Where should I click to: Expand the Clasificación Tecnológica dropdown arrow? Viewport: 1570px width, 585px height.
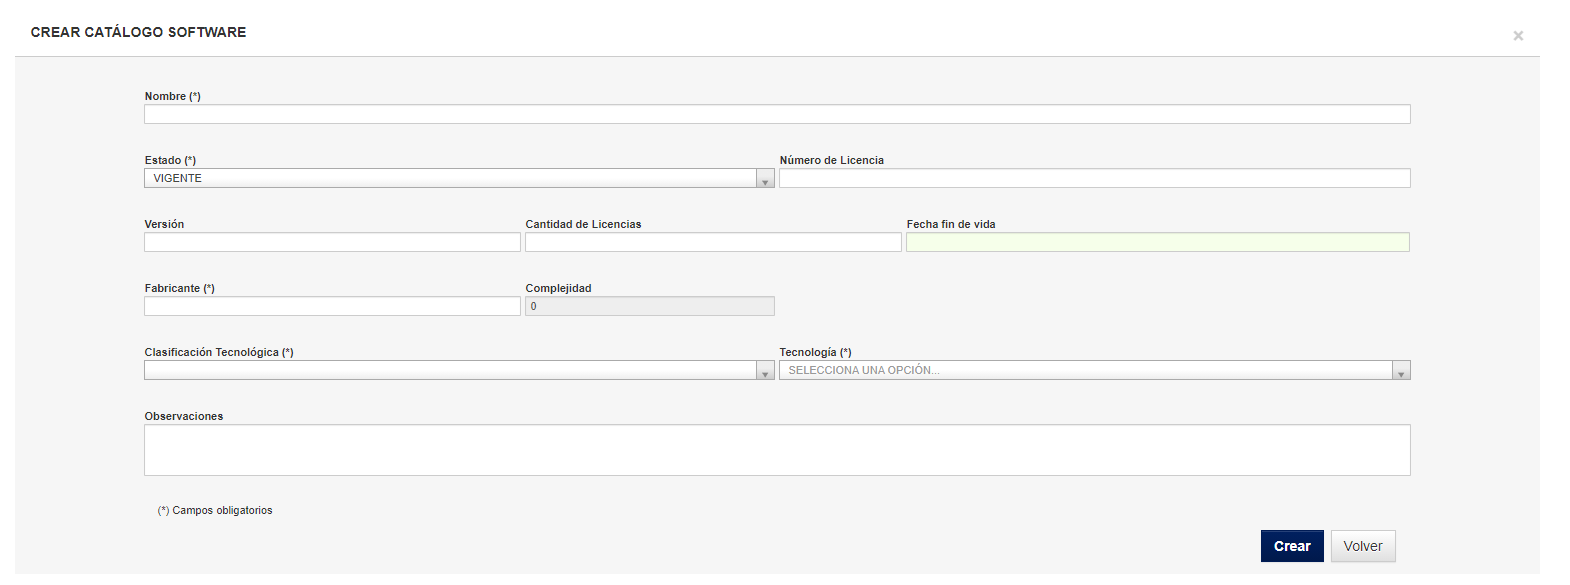[765, 371]
